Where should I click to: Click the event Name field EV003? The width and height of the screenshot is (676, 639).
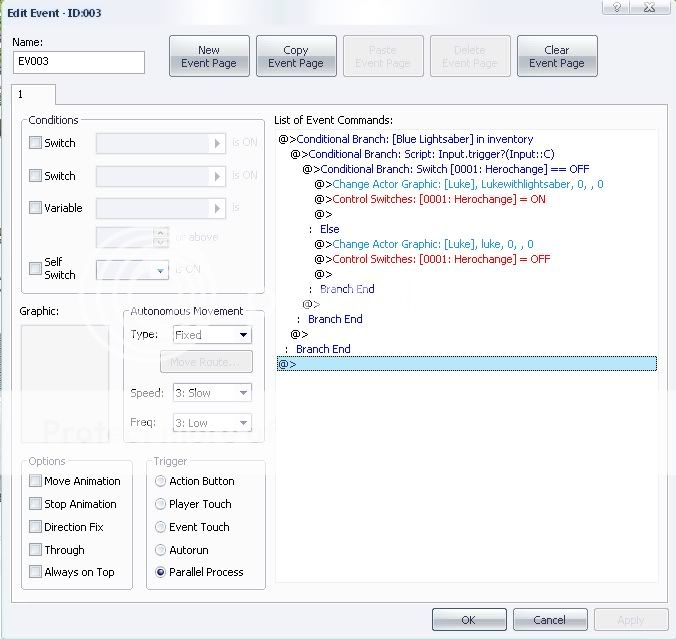click(78, 63)
